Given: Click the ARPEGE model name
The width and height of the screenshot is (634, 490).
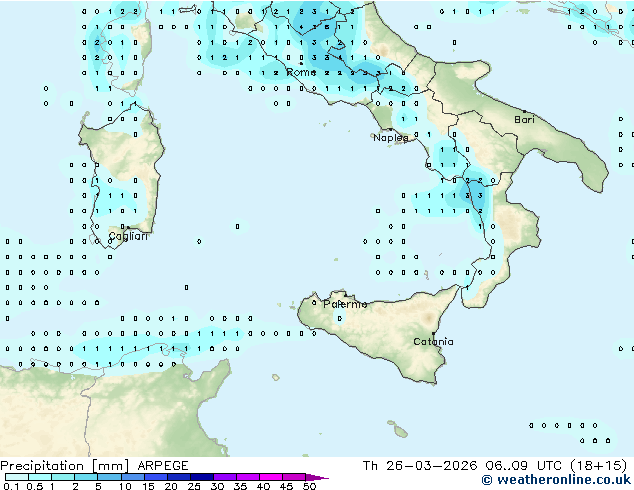Looking at the screenshot, I should pyautogui.click(x=163, y=466).
